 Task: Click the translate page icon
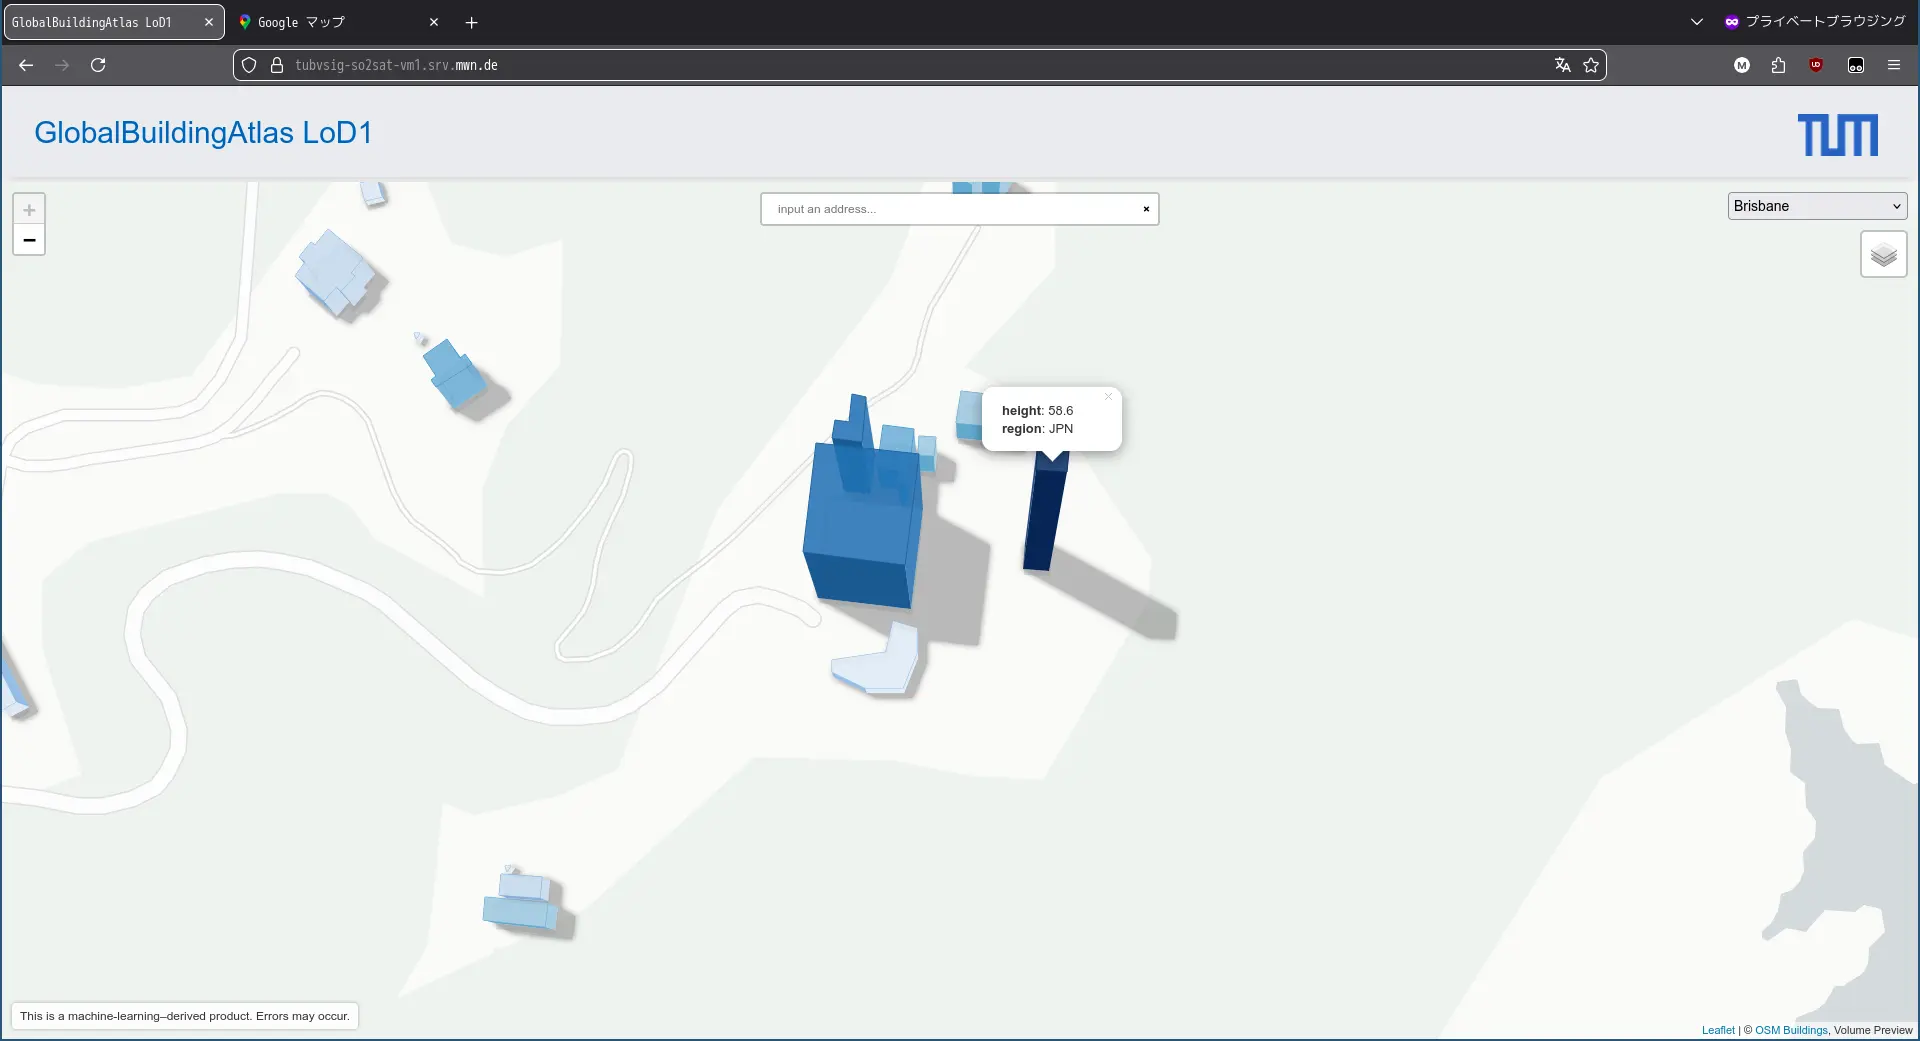pos(1562,65)
